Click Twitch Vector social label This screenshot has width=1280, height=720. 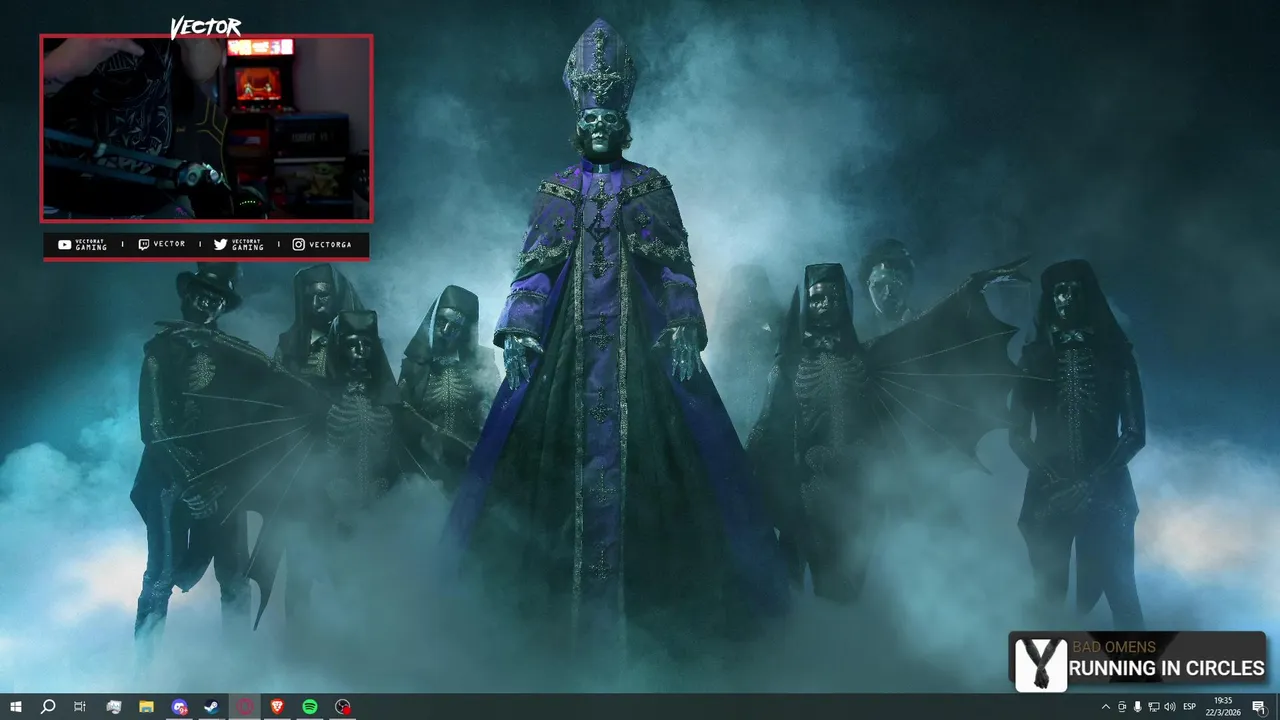[x=161, y=244]
